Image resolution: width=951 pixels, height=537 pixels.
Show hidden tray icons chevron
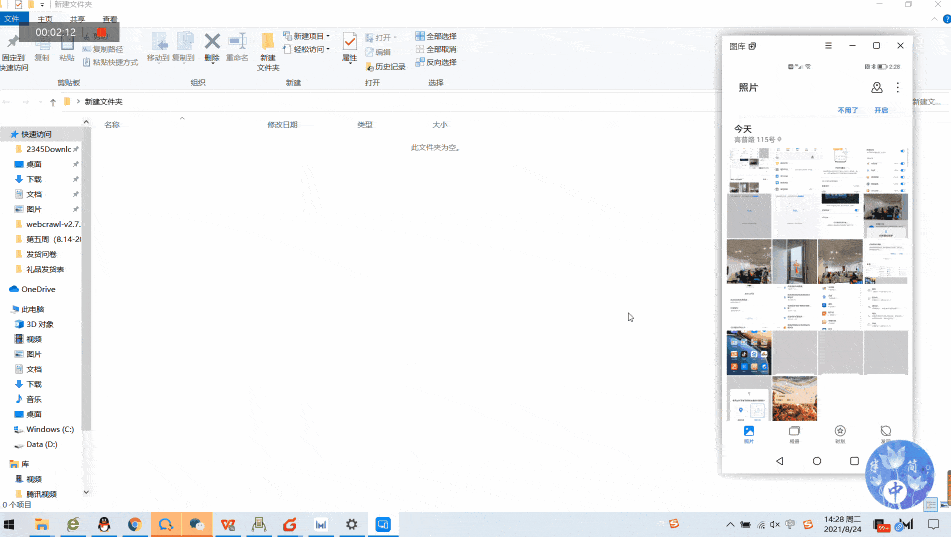pos(730,525)
